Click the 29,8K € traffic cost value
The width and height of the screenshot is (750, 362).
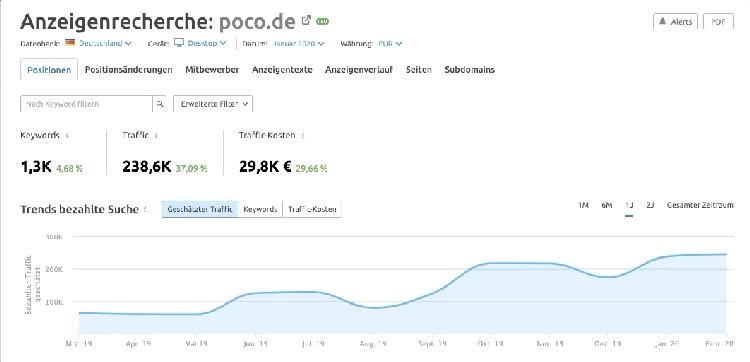pyautogui.click(x=265, y=167)
